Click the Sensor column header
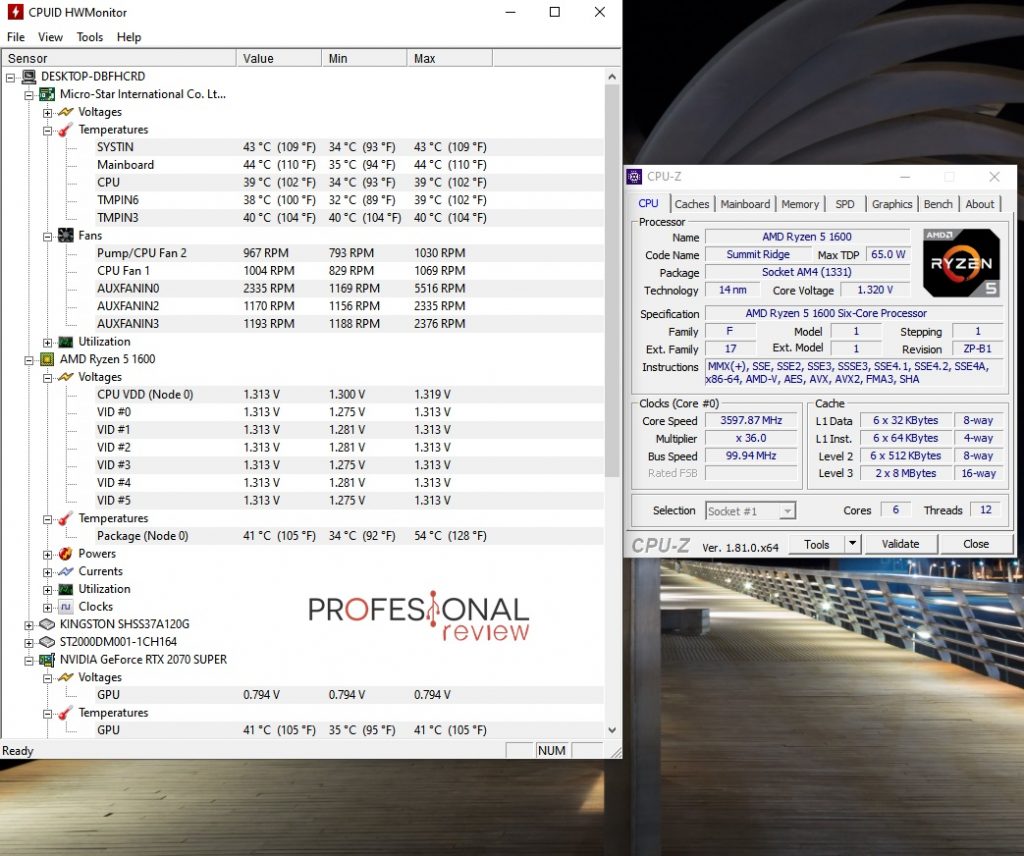Screen dimensions: 1024x856 click(118, 59)
